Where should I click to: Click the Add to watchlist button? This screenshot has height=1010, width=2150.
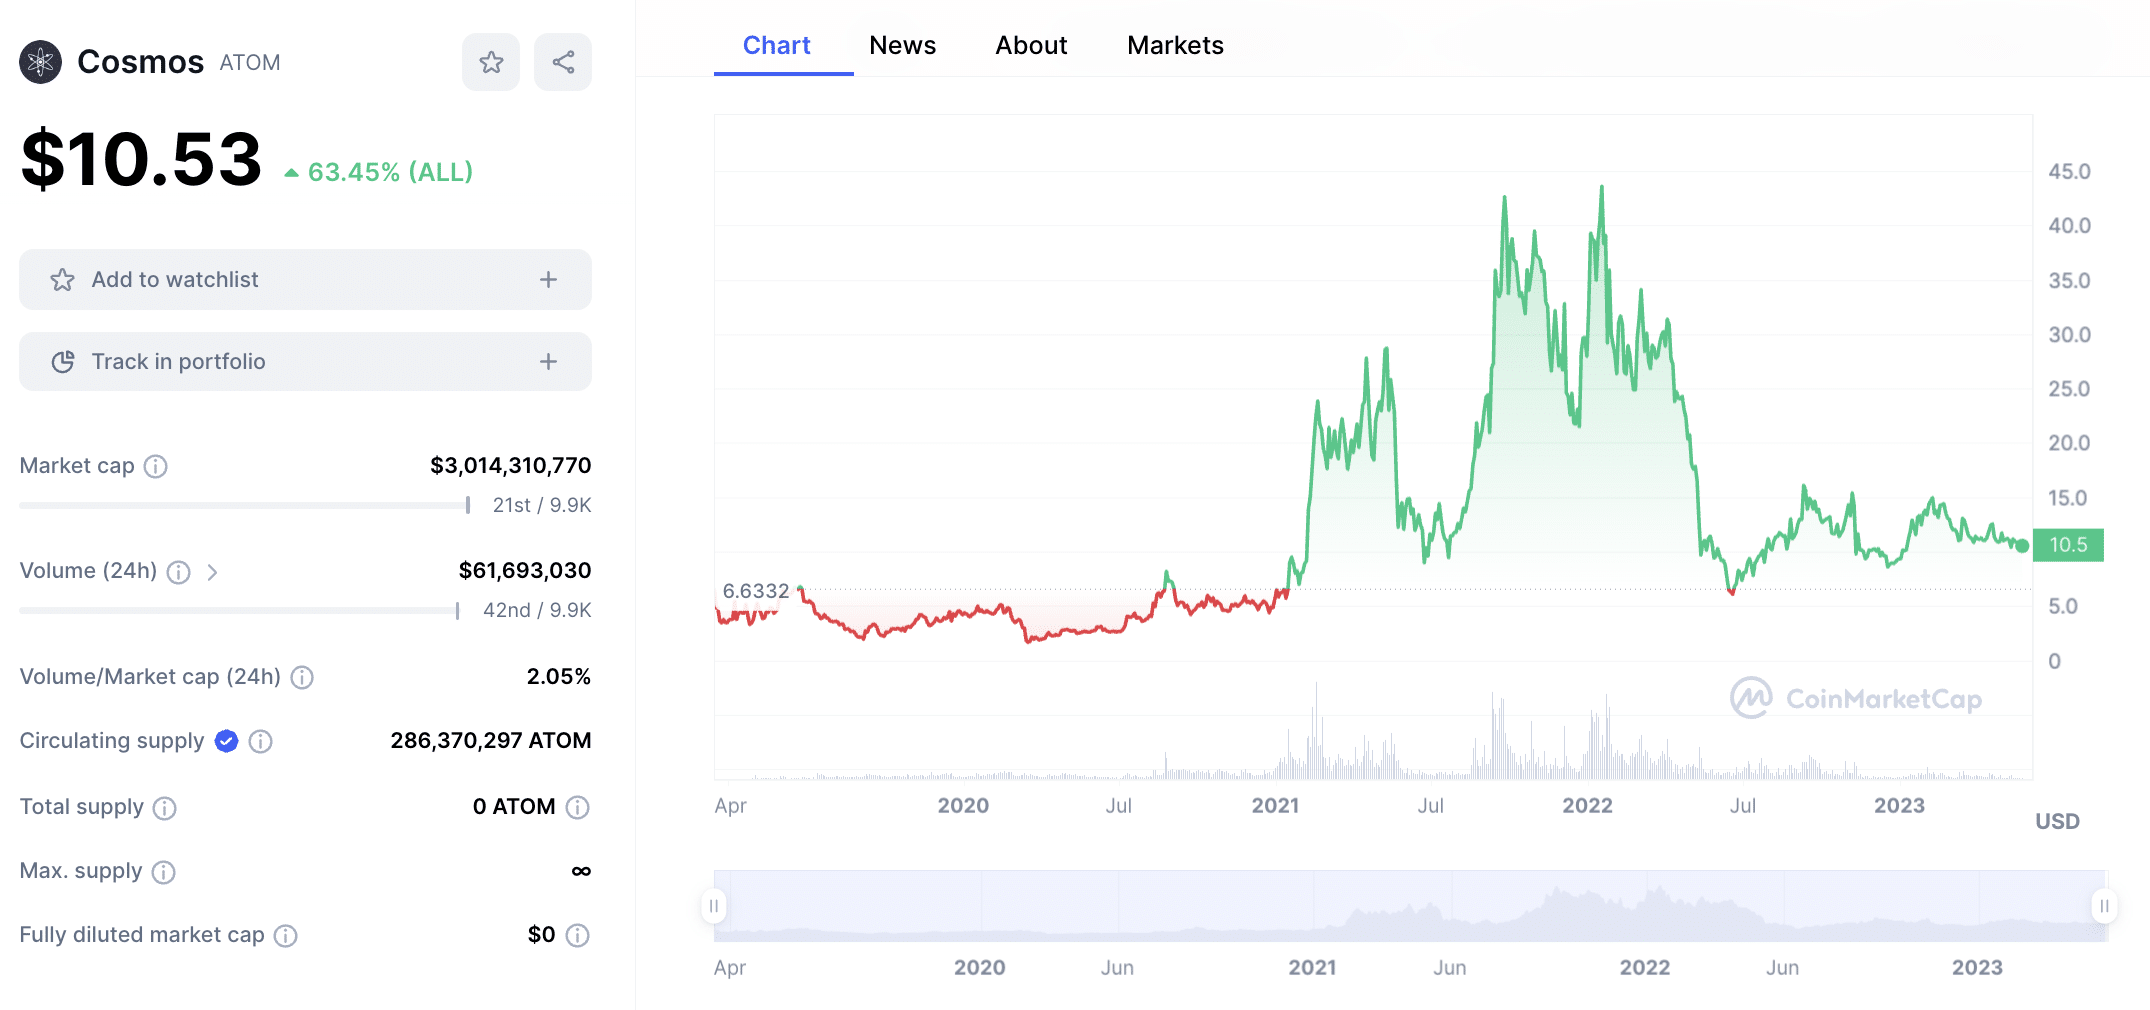coord(305,280)
